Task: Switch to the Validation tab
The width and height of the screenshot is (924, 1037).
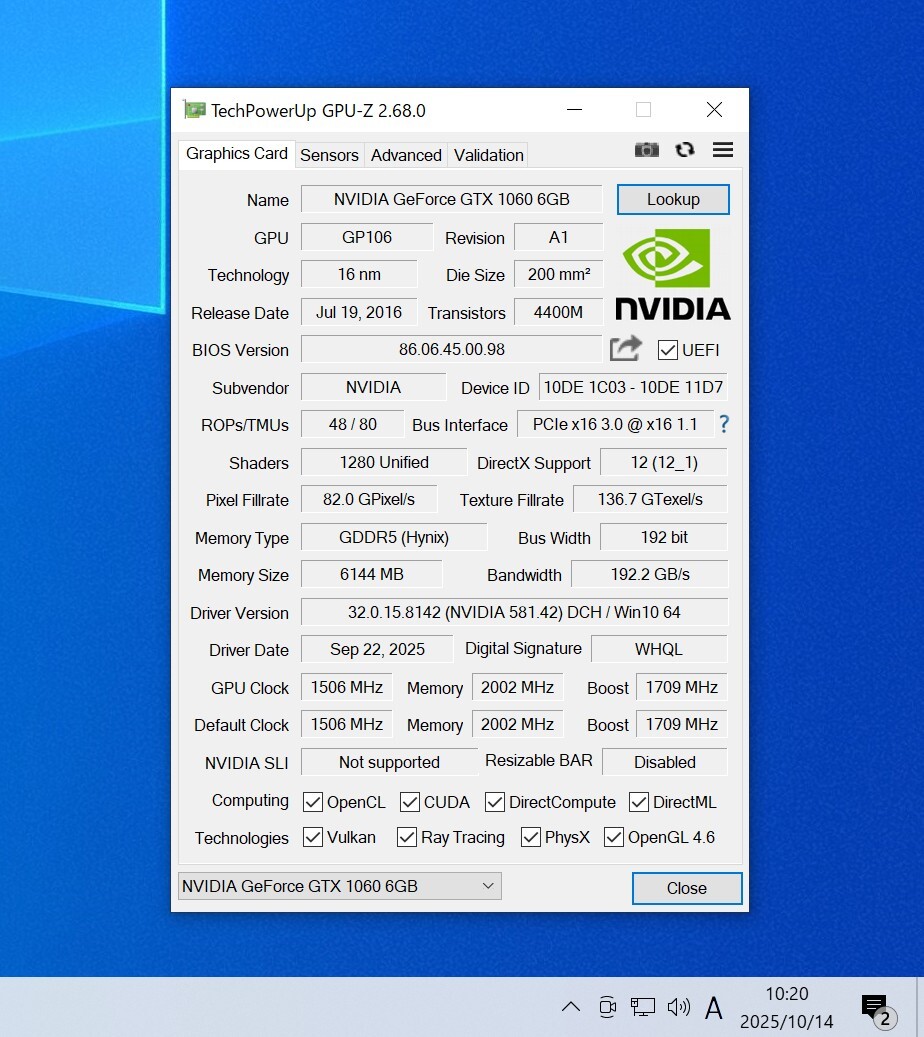Action: (x=488, y=155)
